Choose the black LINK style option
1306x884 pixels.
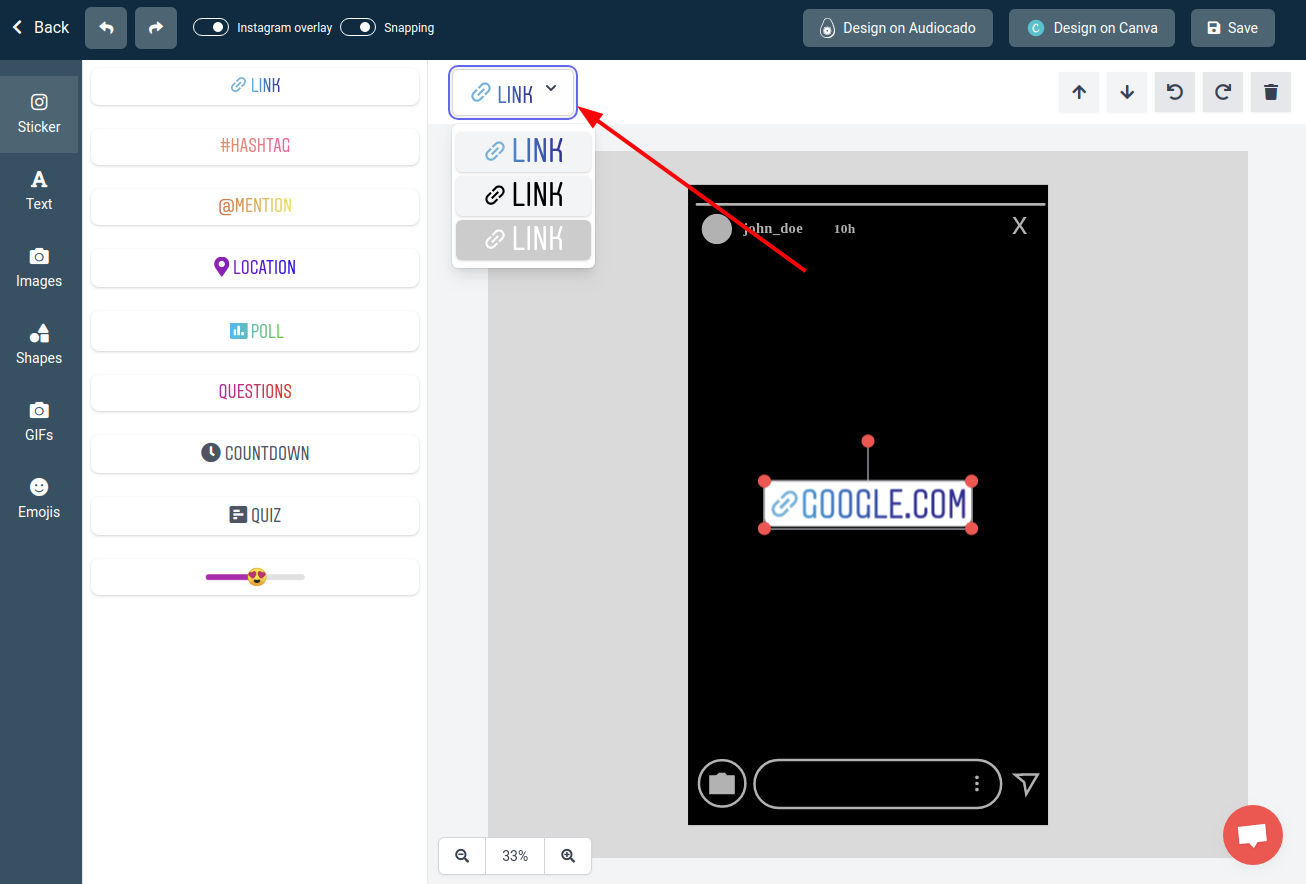click(524, 195)
